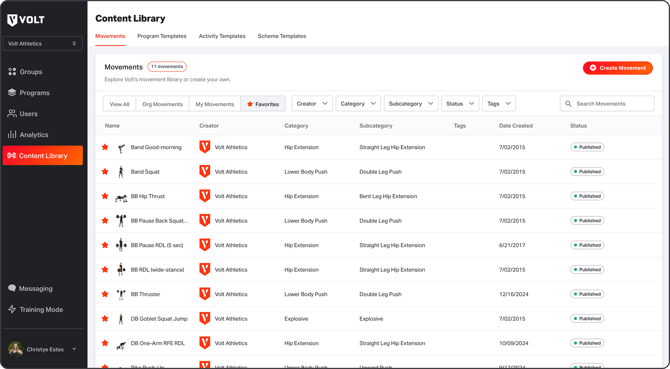670x369 pixels.
Task: Toggle favorite star for BB Hip Thrust
Action: tap(105, 196)
